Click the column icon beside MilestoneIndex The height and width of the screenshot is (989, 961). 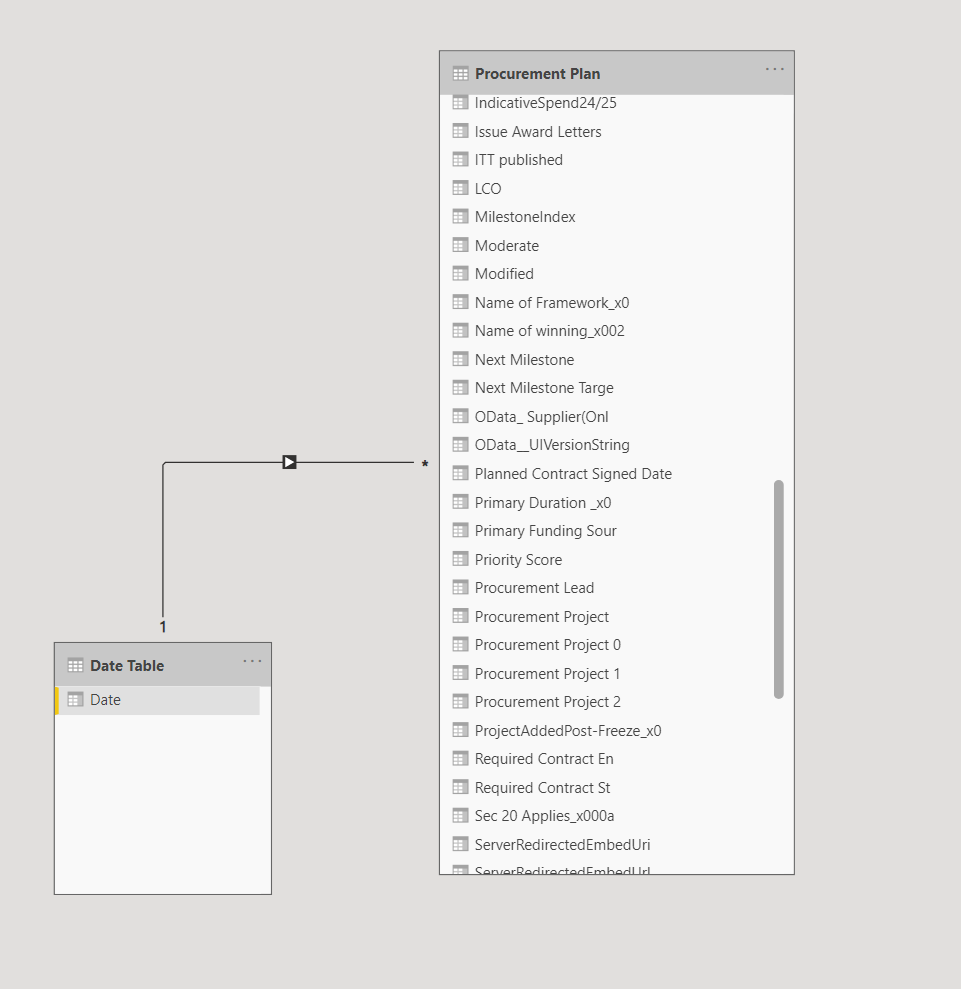pos(460,216)
